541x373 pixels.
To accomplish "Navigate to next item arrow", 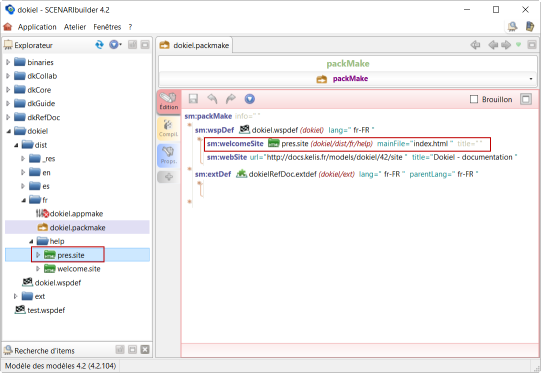I will coord(506,45).
